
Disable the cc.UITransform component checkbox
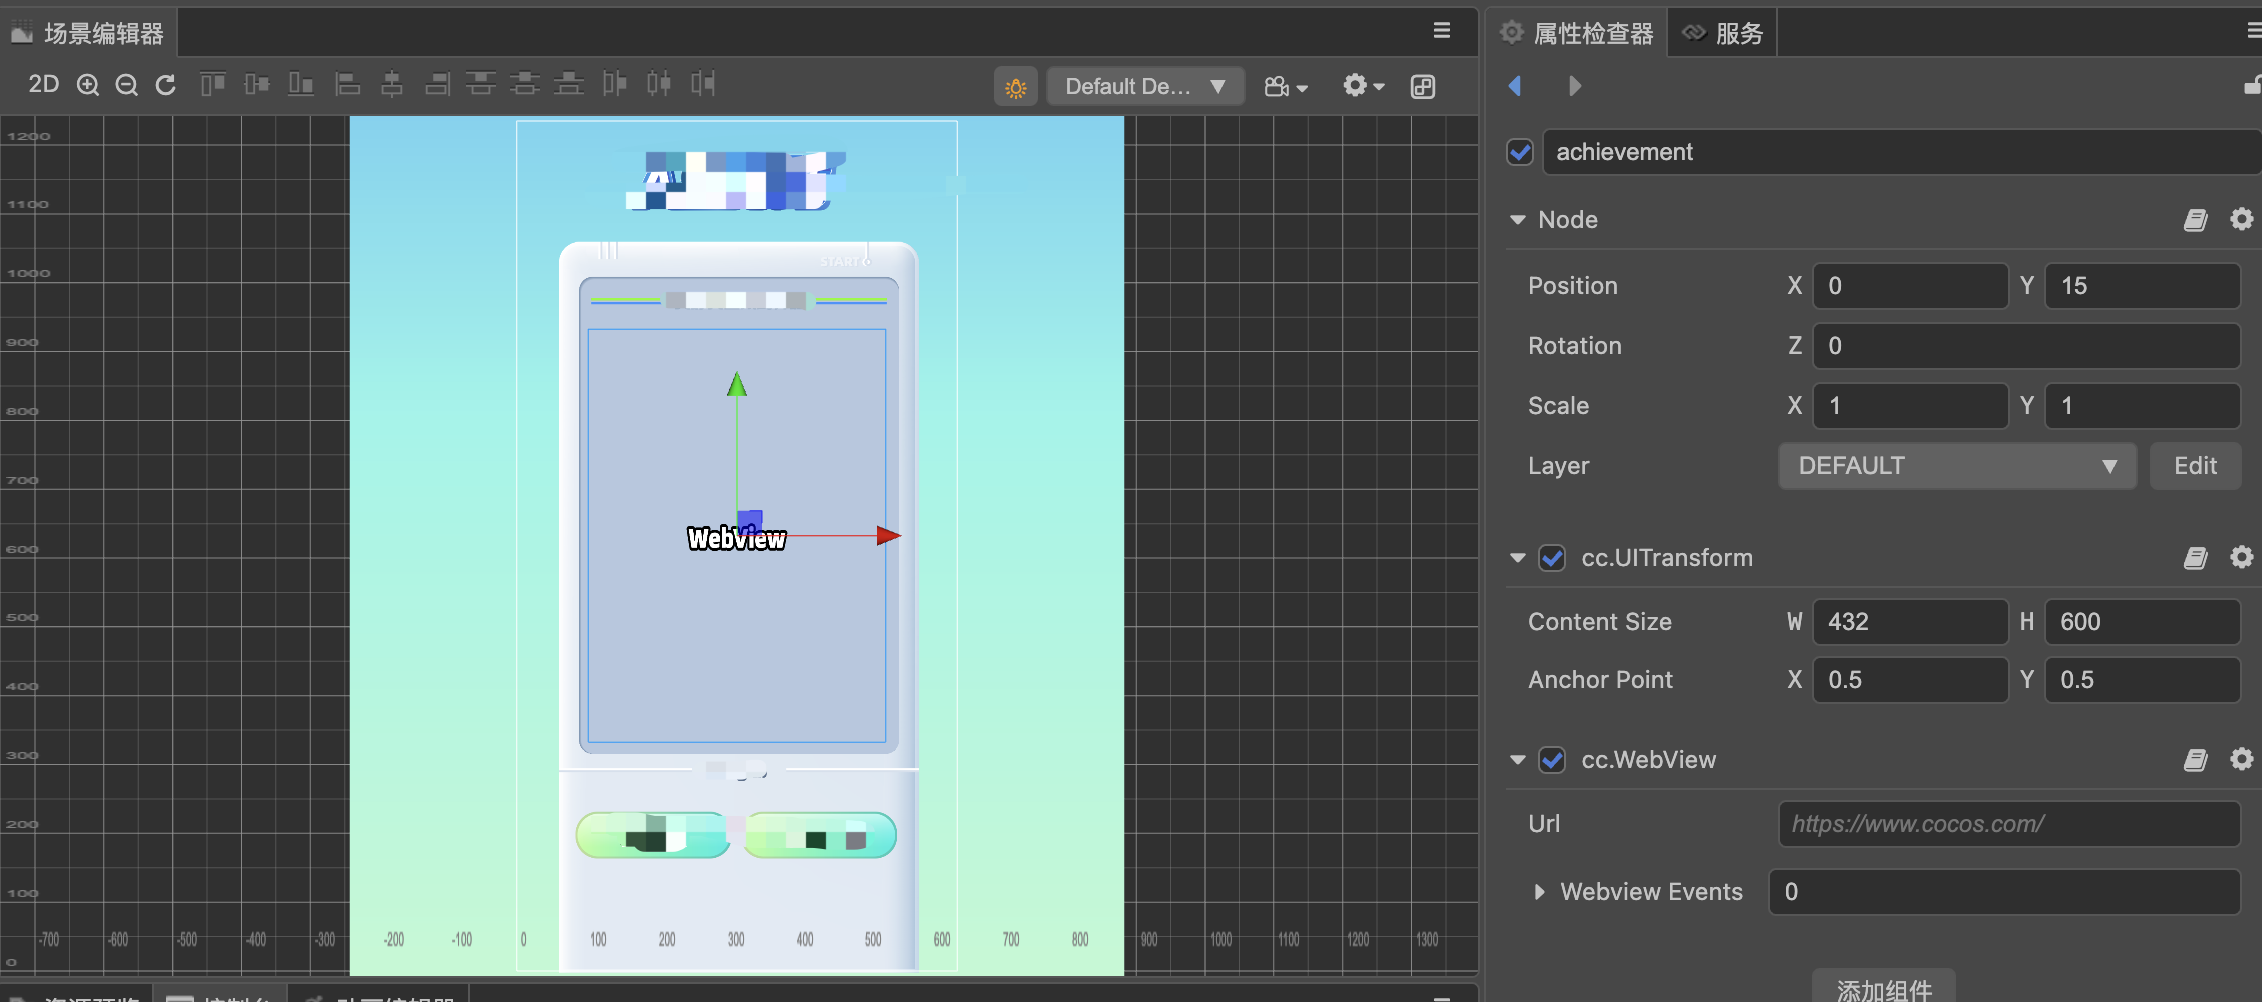[x=1552, y=558]
